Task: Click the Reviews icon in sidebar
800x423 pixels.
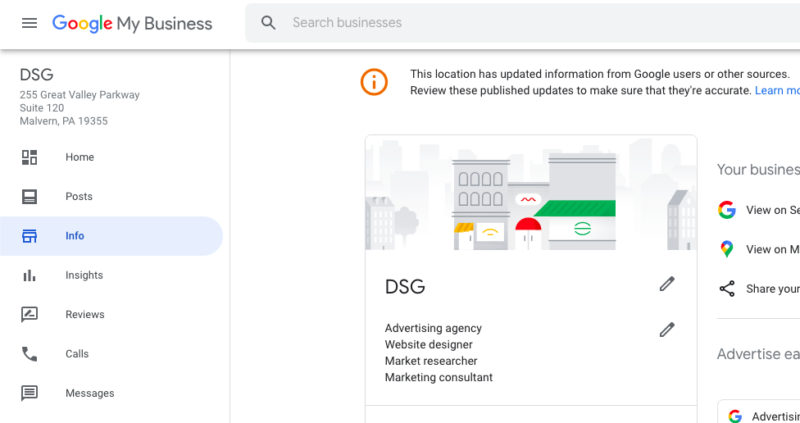Action: pos(29,314)
